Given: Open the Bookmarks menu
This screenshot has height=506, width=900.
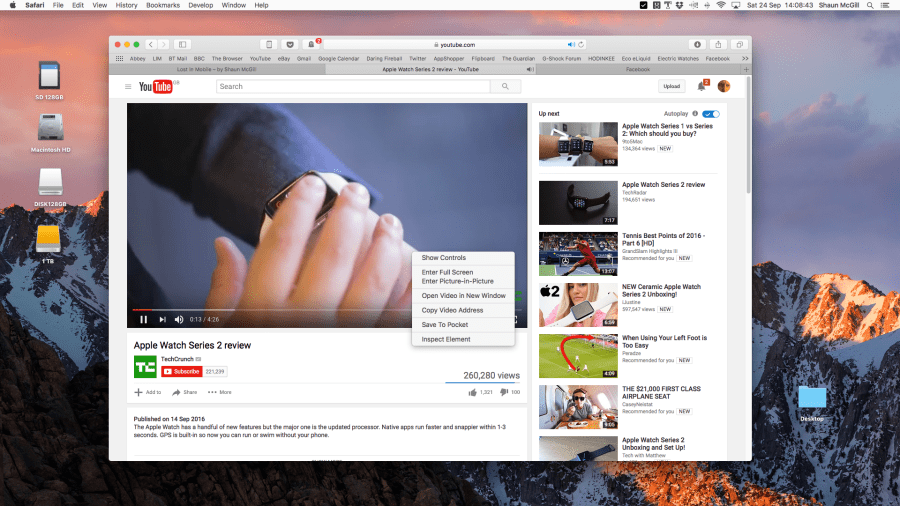Looking at the screenshot, I should 163,5.
